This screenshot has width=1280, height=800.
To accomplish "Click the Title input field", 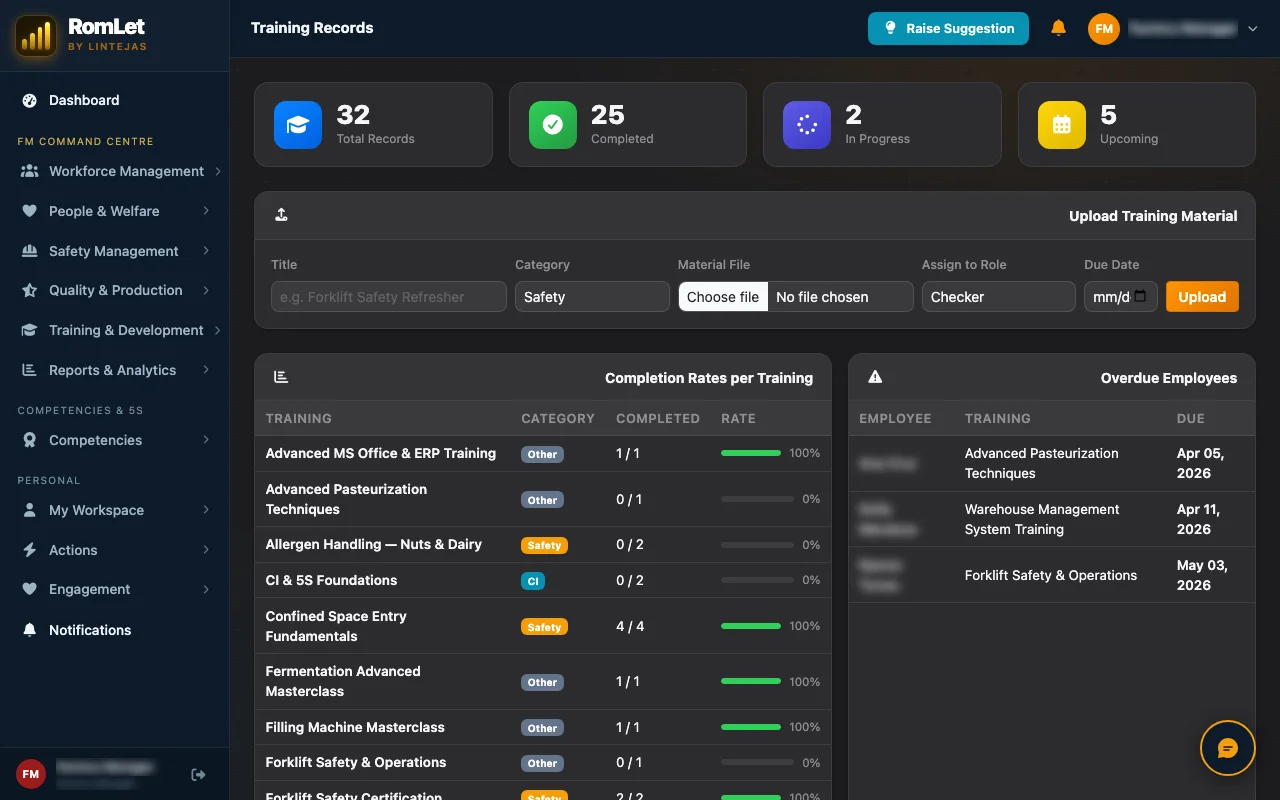I will [x=389, y=297].
